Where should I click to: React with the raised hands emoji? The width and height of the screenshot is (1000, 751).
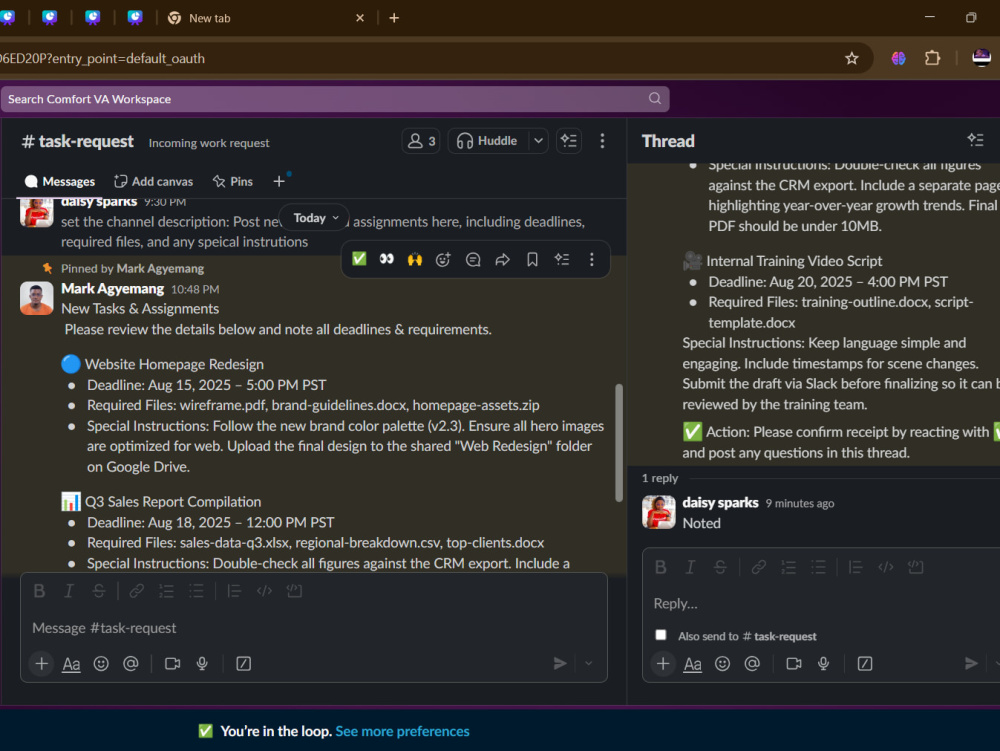[415, 259]
